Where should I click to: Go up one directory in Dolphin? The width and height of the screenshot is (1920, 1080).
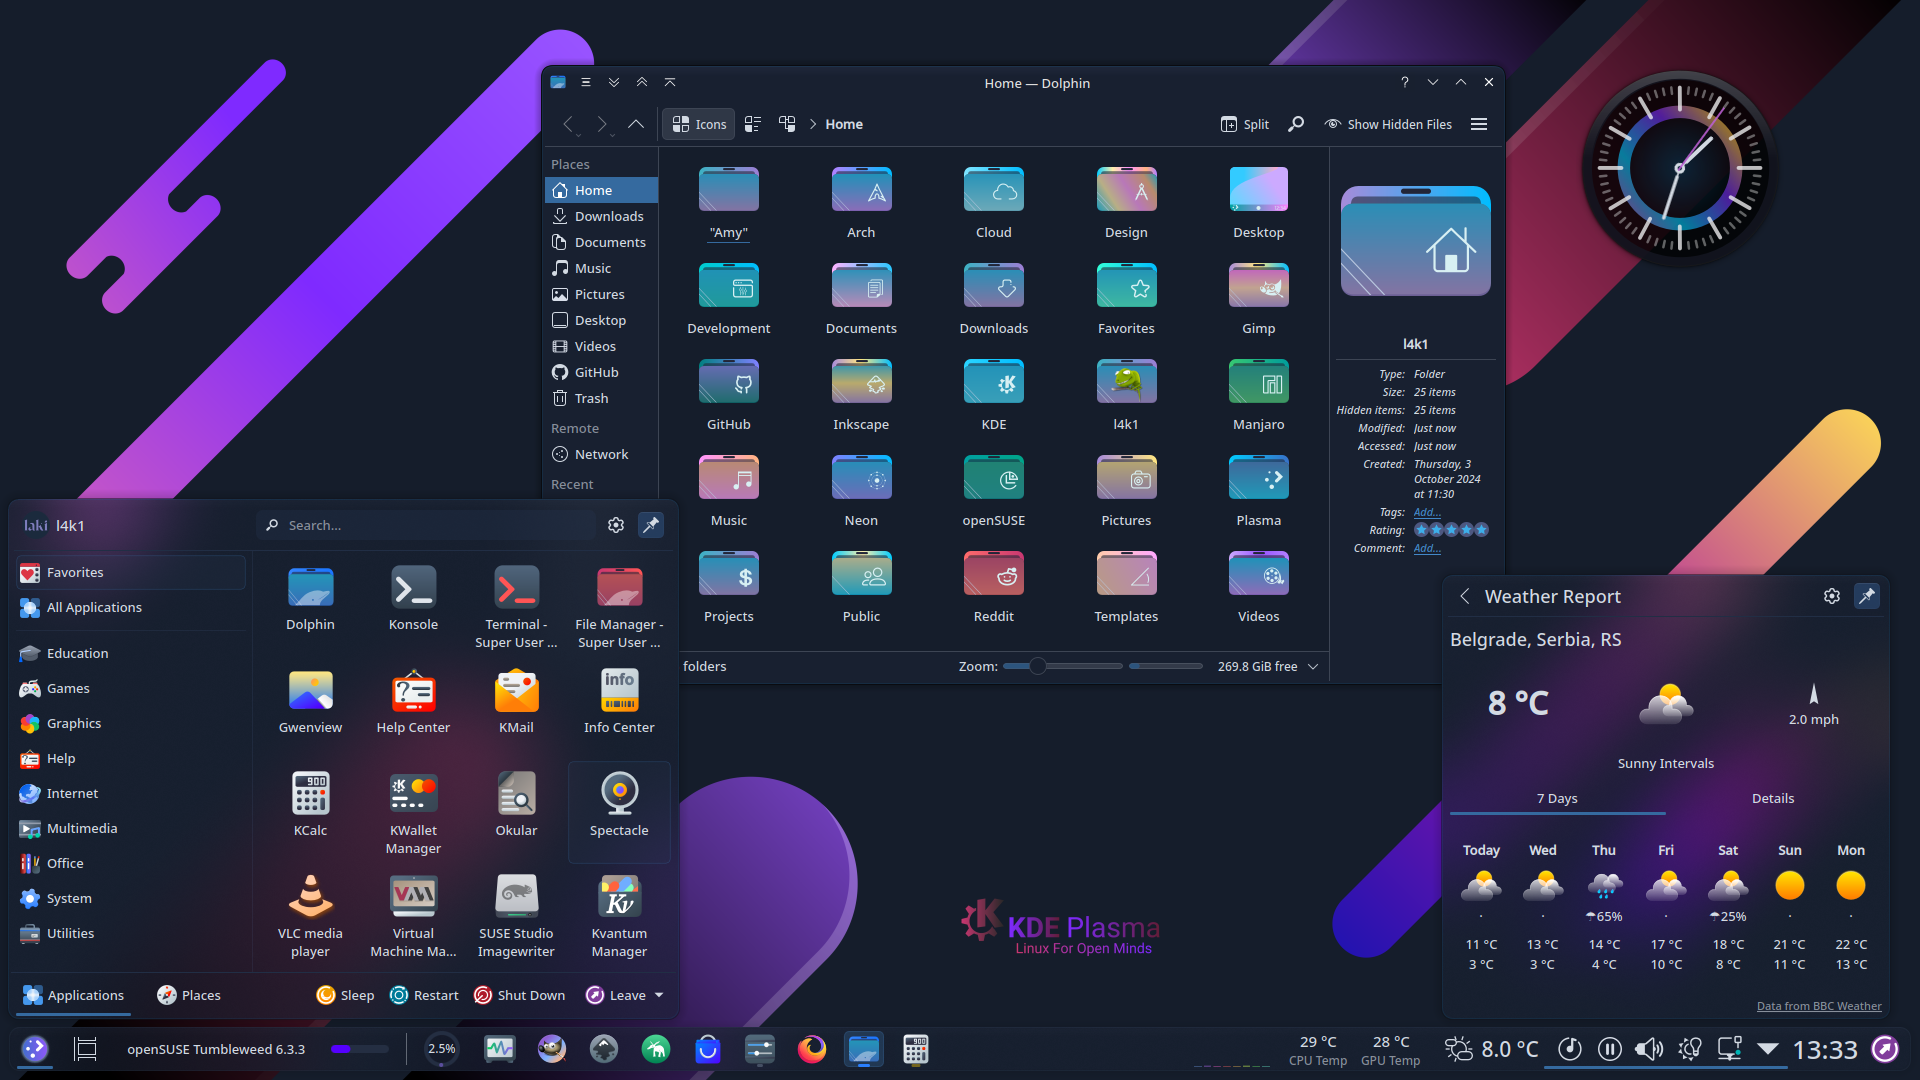tap(636, 124)
